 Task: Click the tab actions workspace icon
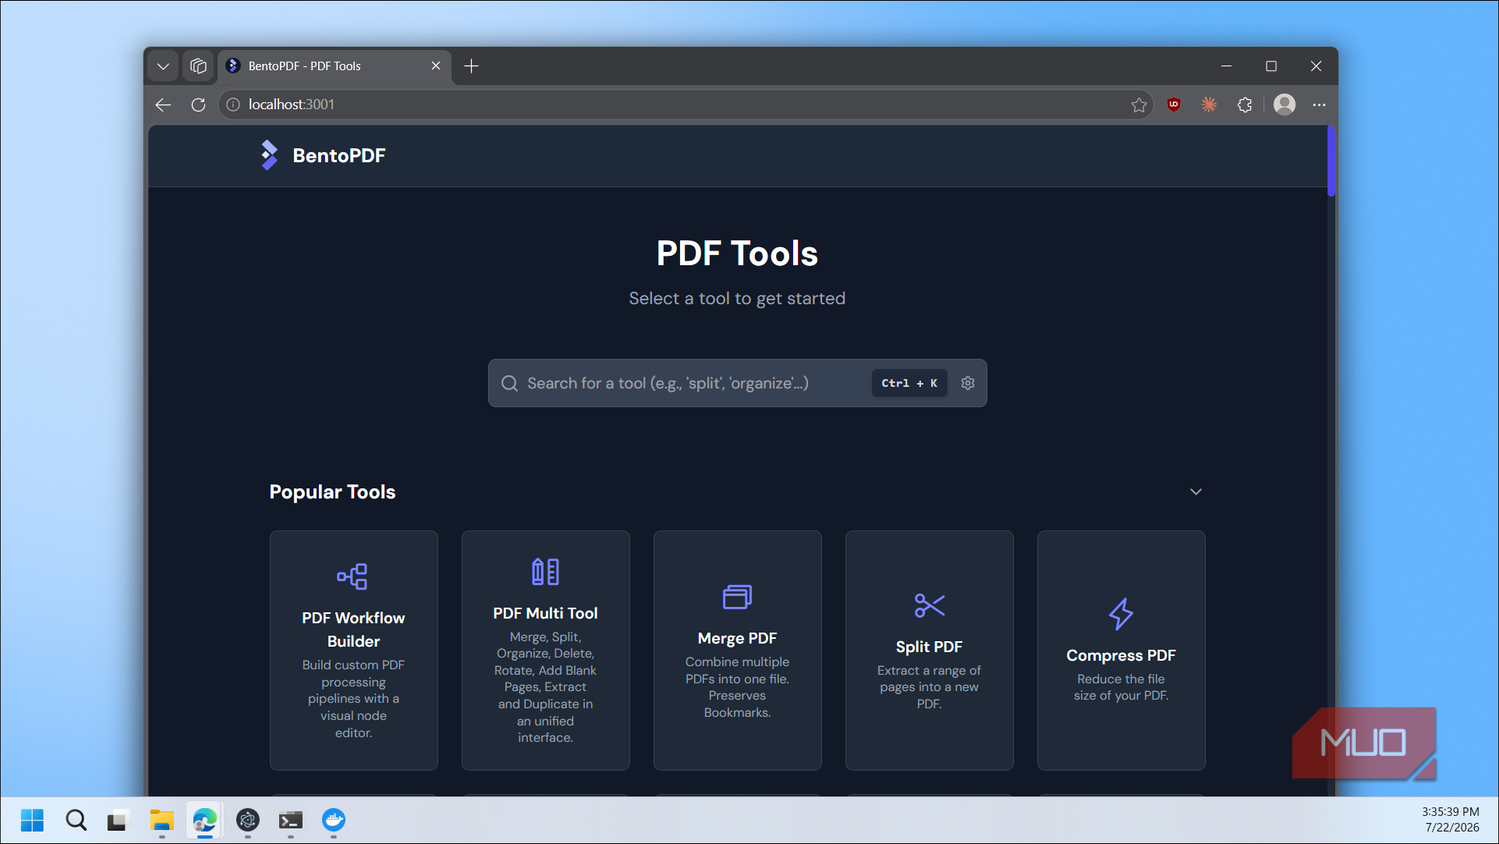tap(198, 66)
